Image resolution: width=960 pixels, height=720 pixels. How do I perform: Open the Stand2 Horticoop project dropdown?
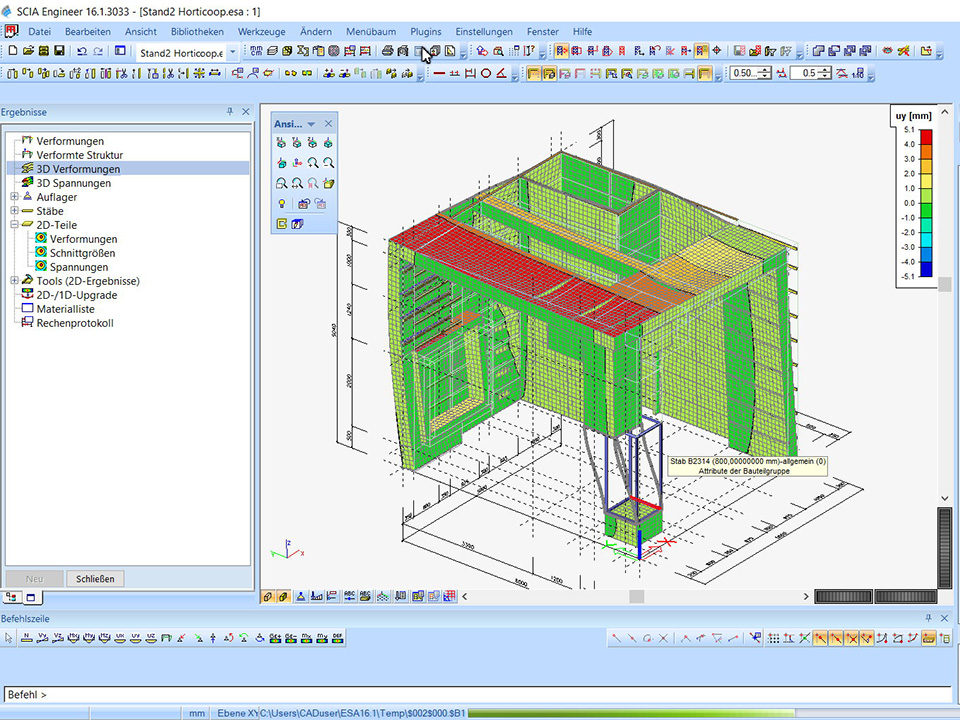[233, 52]
